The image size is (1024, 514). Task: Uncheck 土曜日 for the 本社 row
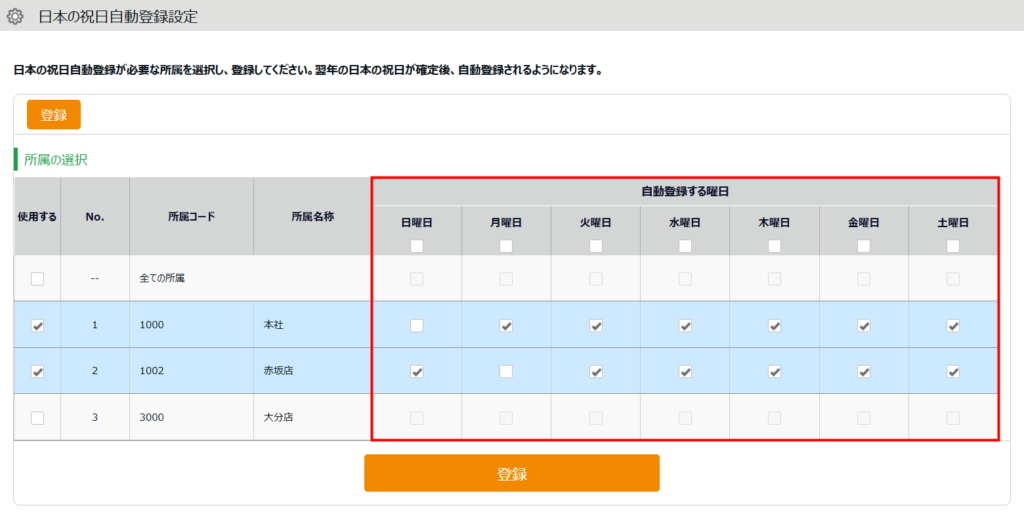pyautogui.click(x=953, y=325)
